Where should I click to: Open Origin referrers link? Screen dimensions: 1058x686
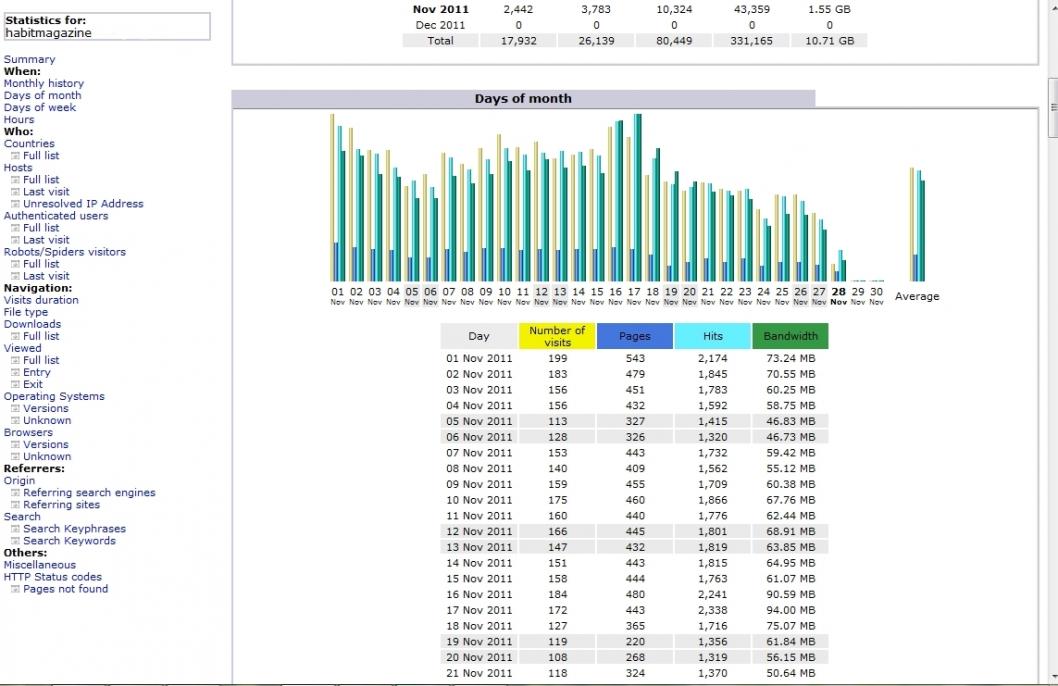pyautogui.click(x=19, y=480)
